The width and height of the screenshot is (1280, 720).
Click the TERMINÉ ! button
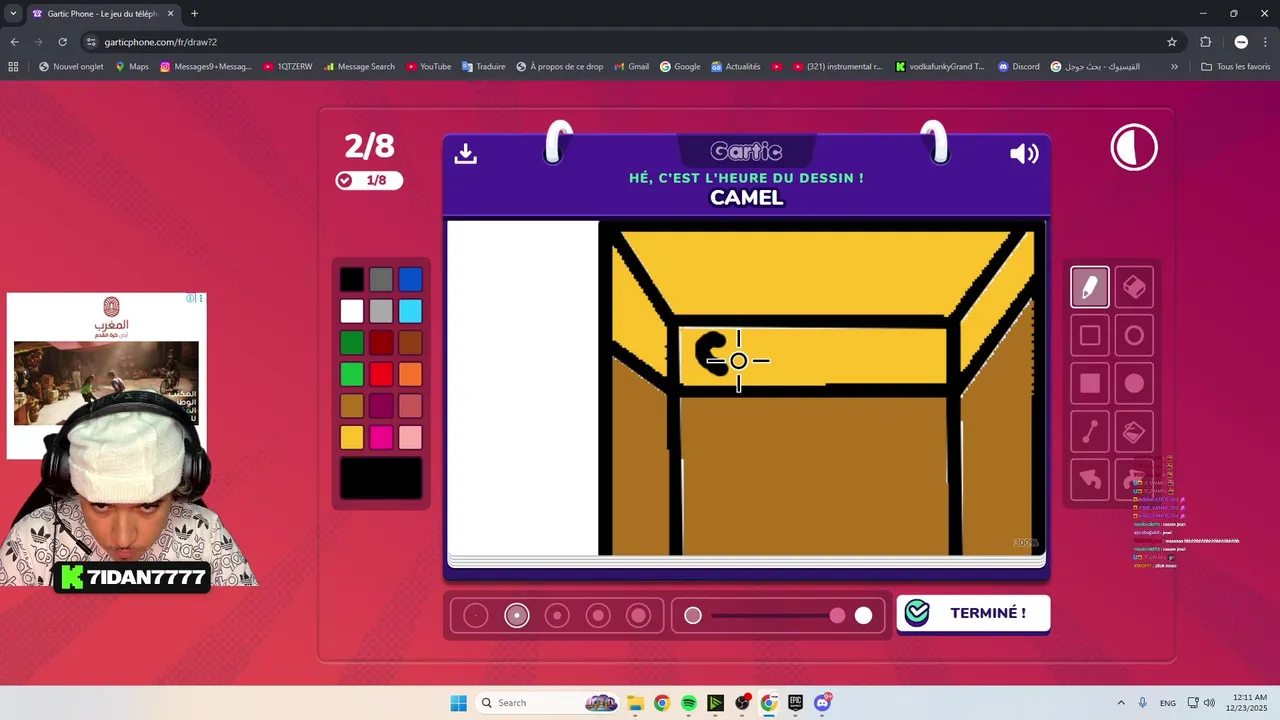(x=973, y=613)
